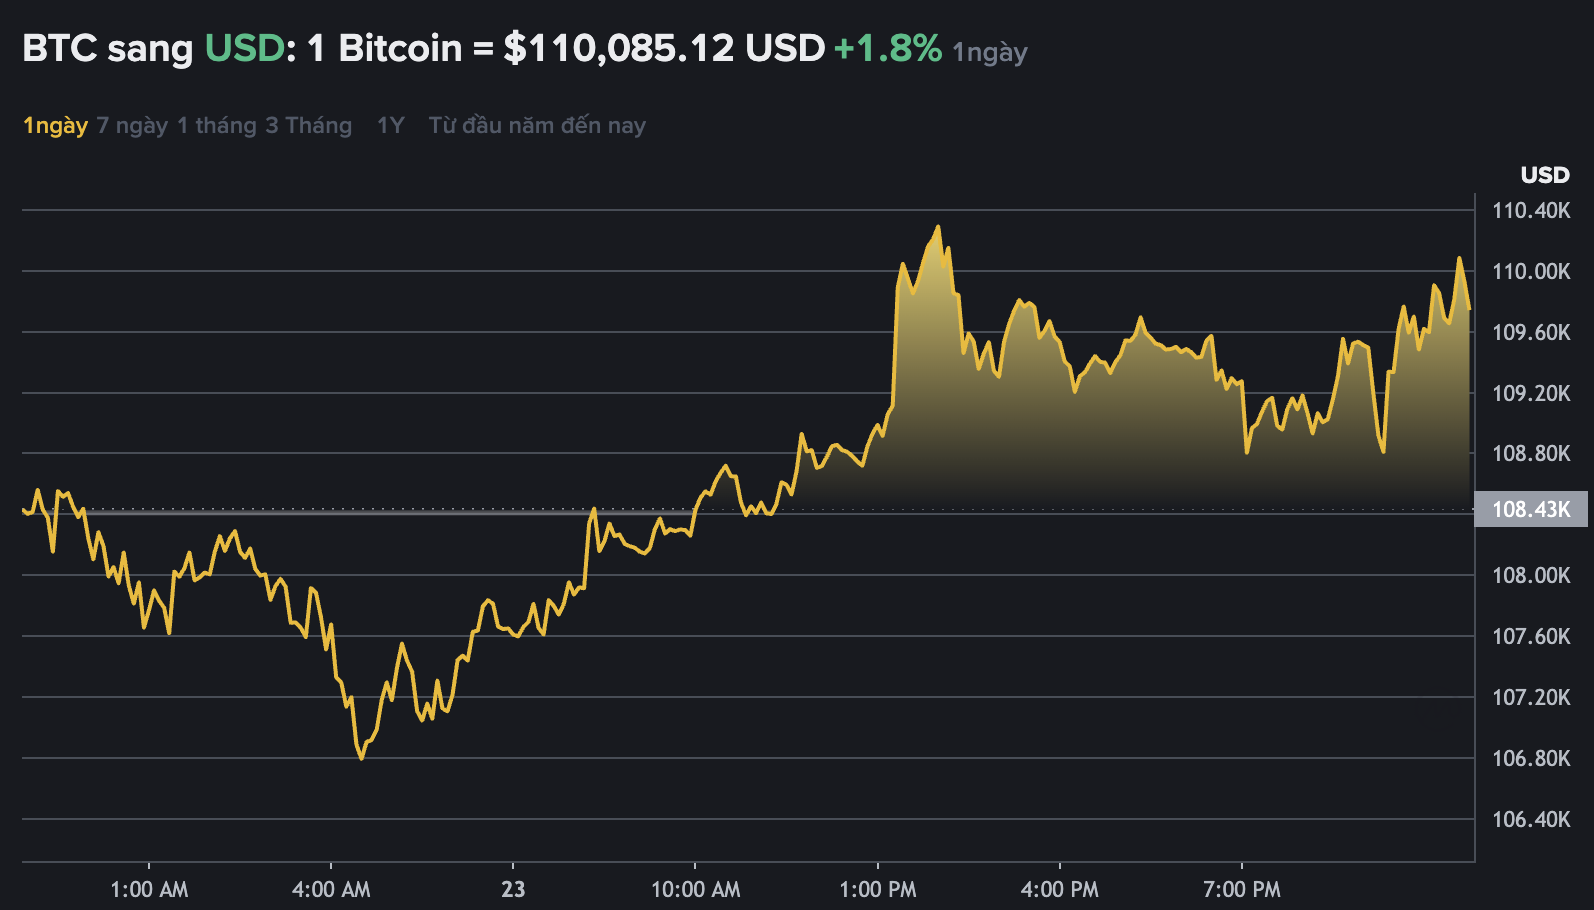This screenshot has width=1594, height=910.
Task: Click the $110,085.12 price in the heading
Action: 618,48
